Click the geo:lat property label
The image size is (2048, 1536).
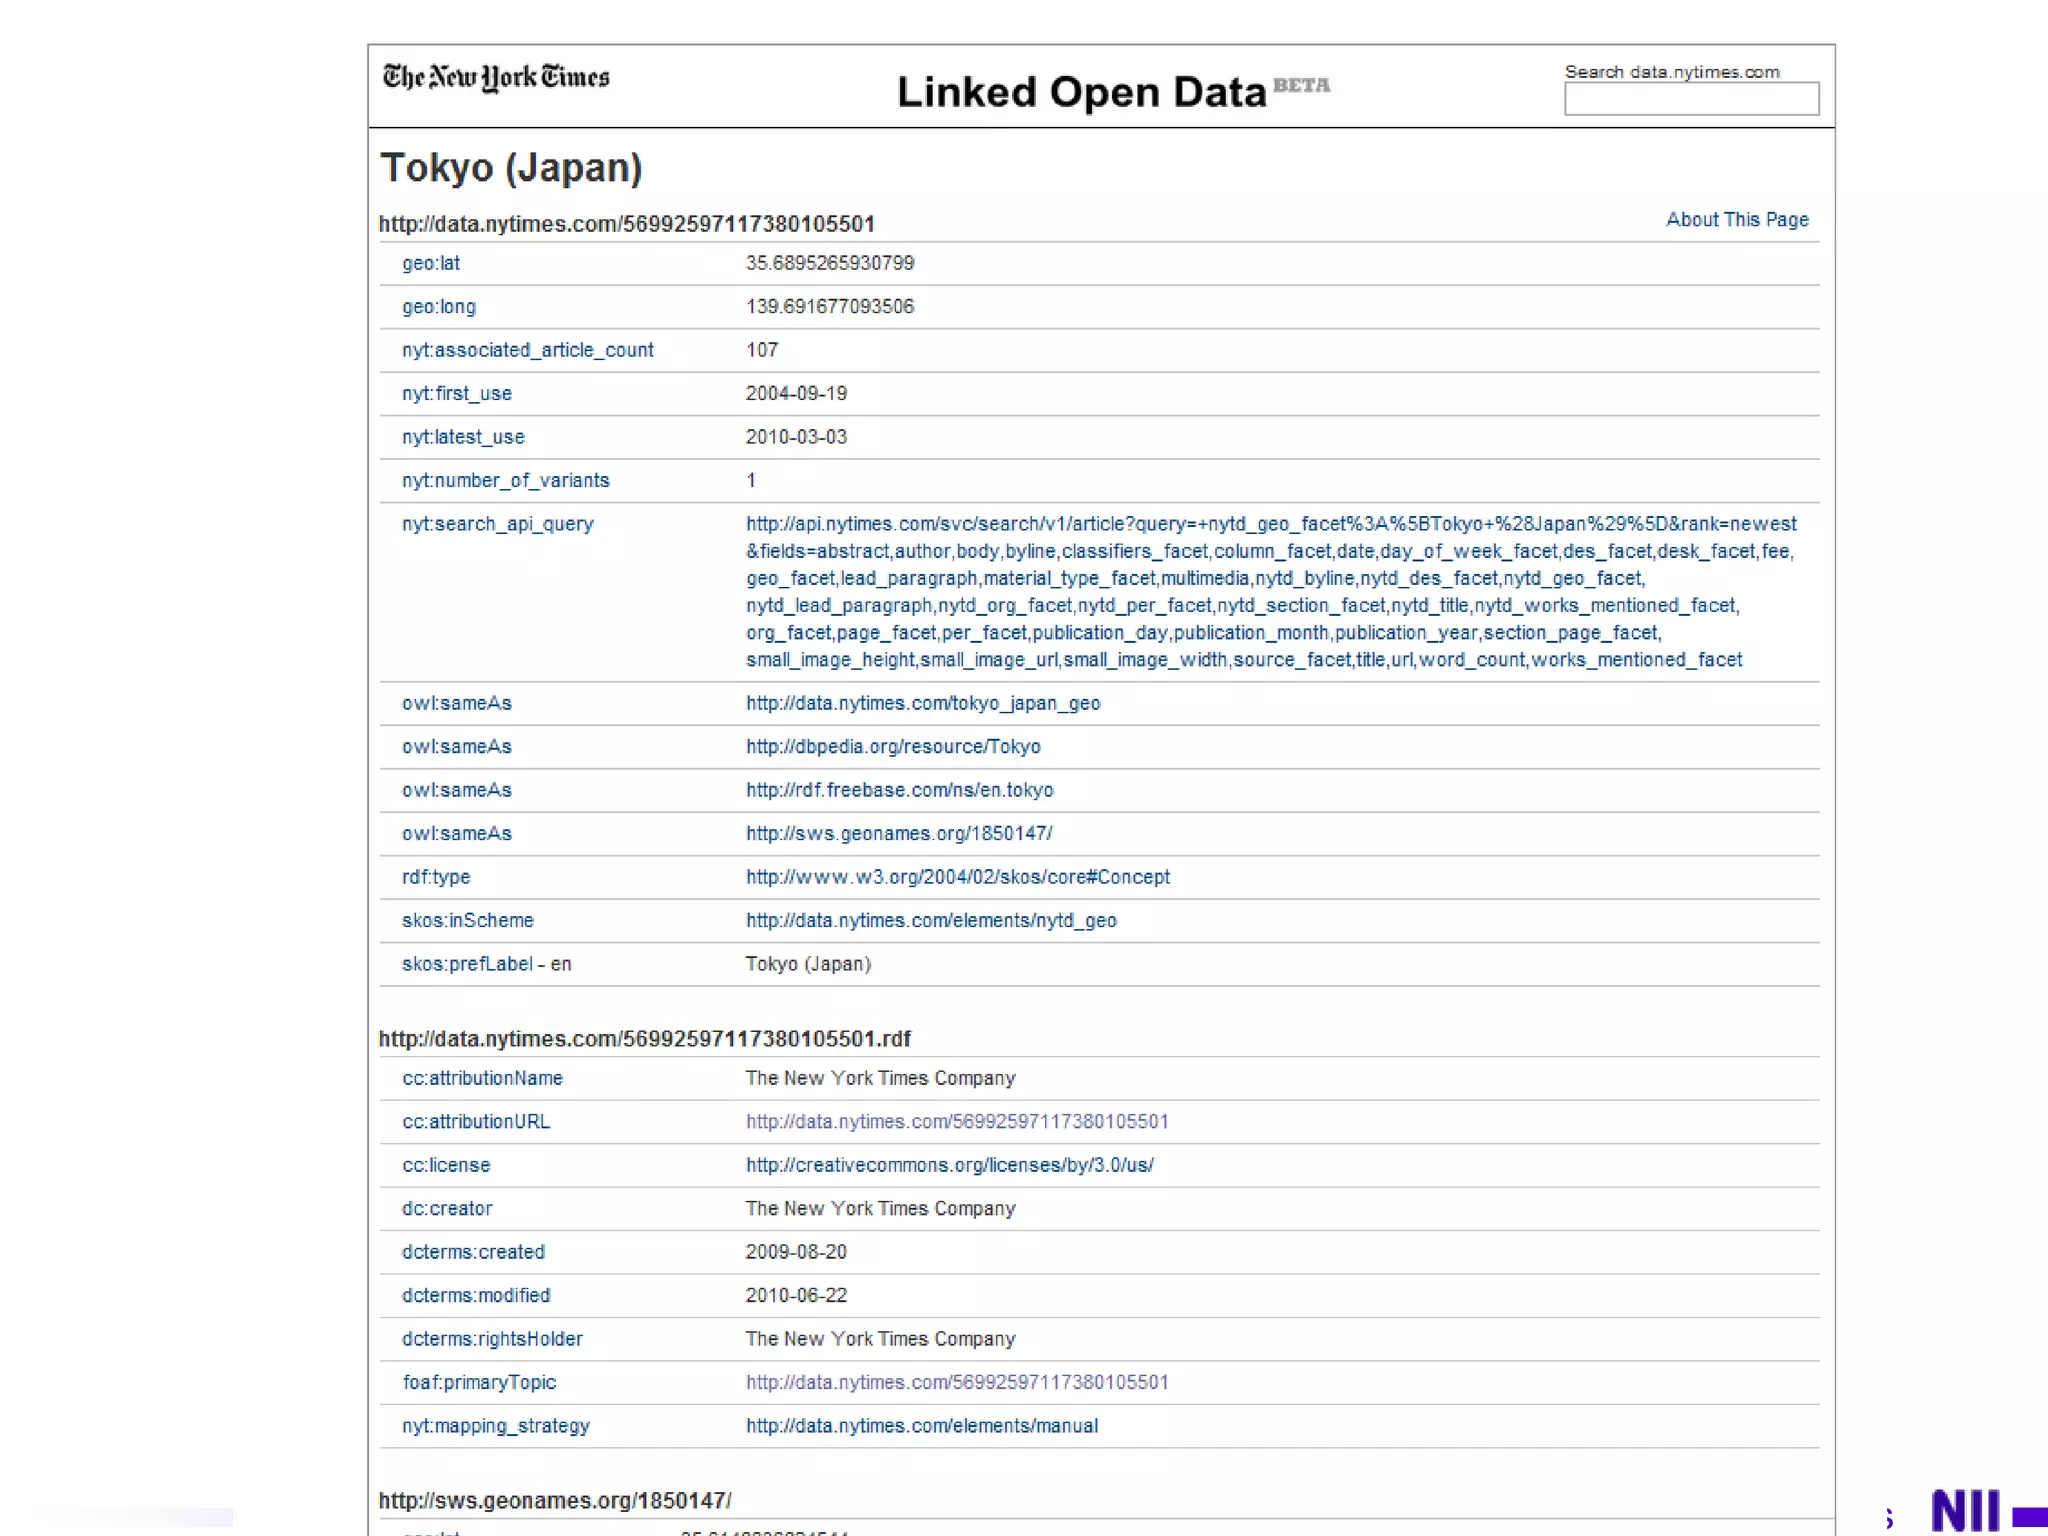[x=431, y=264]
